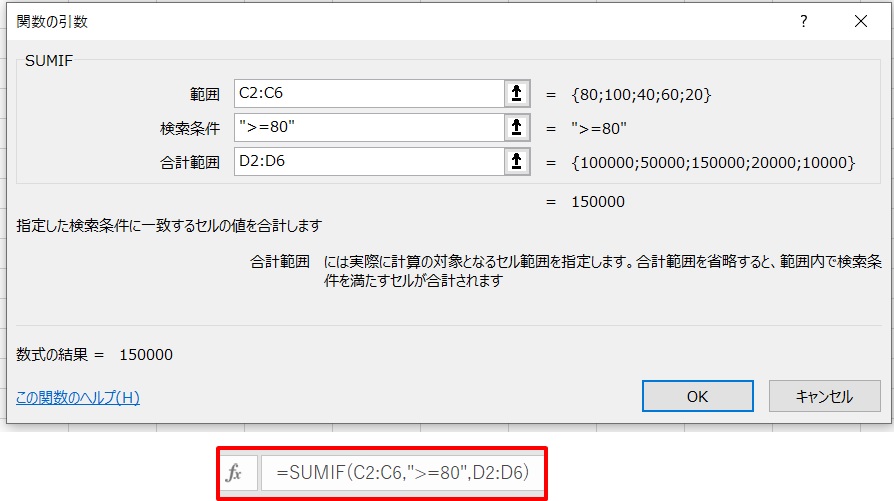Click the 検索条件 label

(x=190, y=129)
